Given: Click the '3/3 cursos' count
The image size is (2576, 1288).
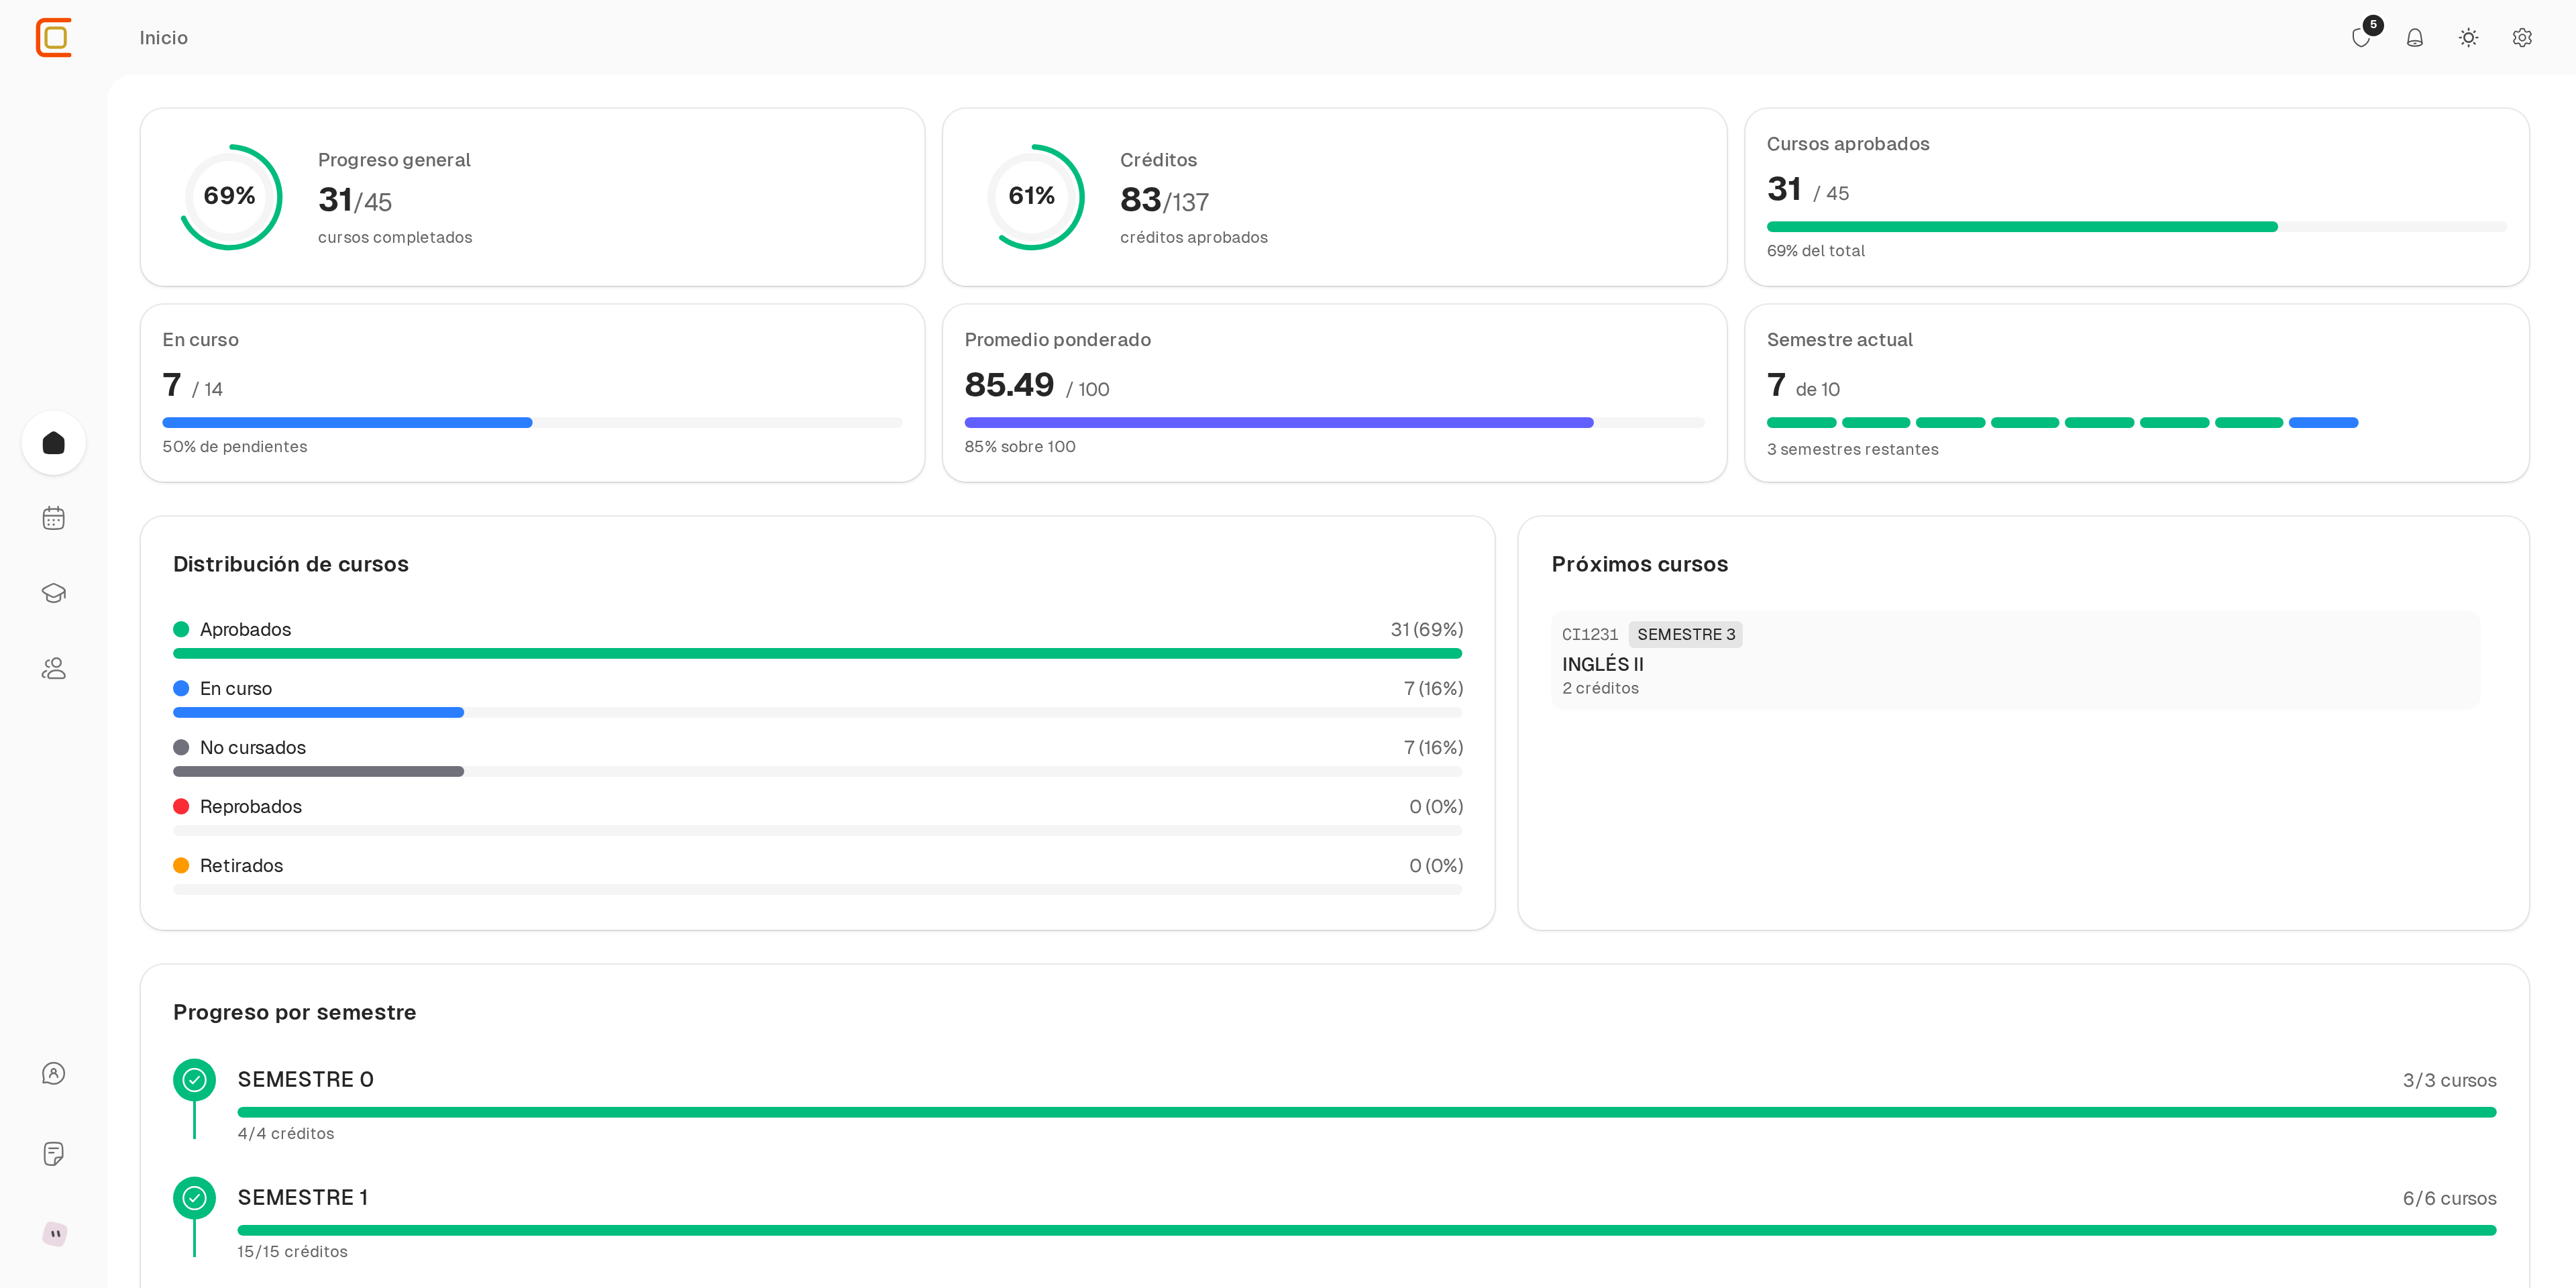Looking at the screenshot, I should (2449, 1080).
